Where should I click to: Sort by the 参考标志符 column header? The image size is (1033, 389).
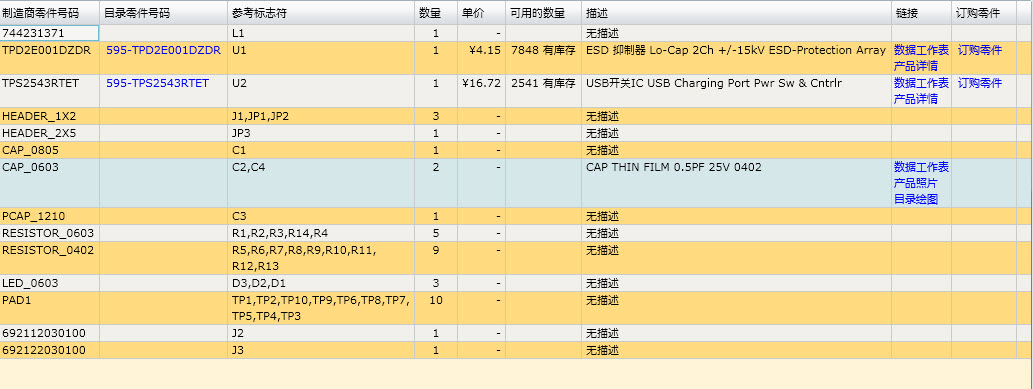coord(321,13)
